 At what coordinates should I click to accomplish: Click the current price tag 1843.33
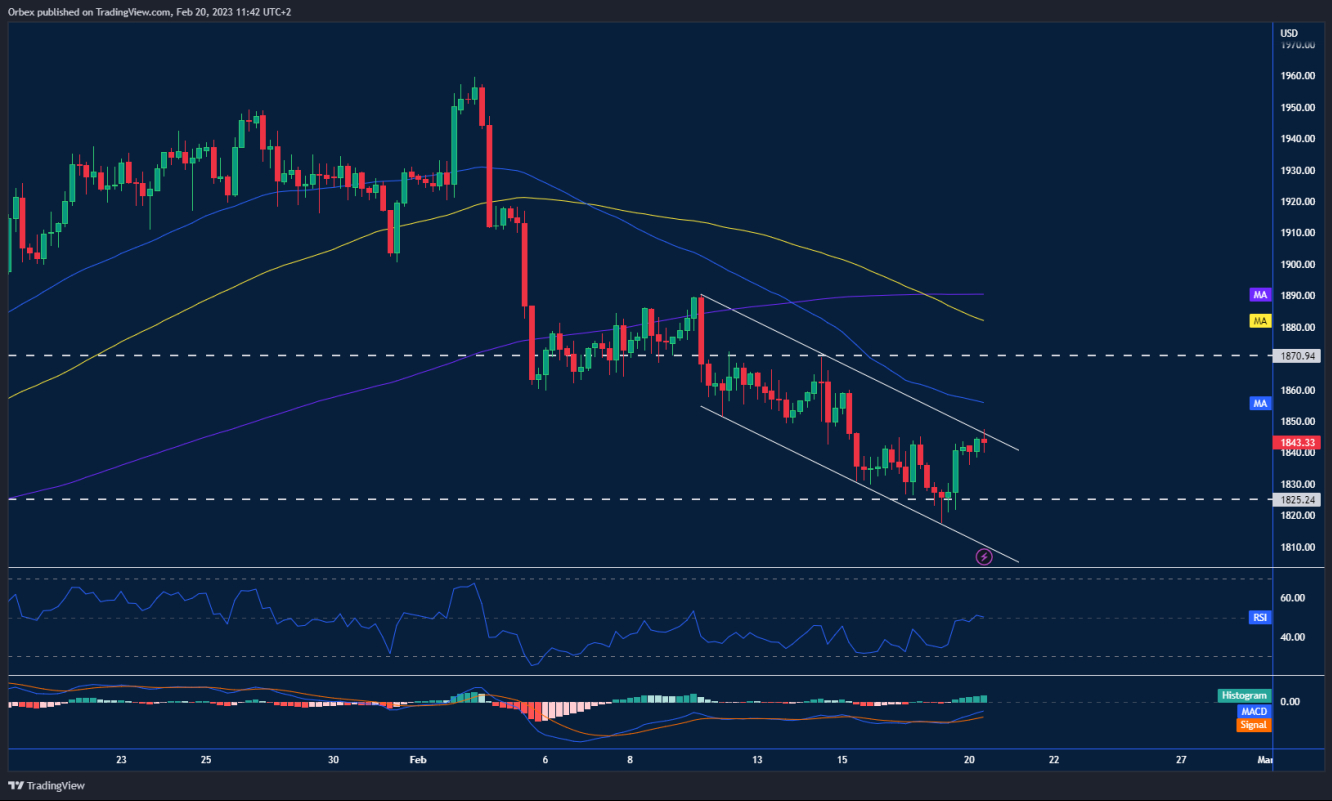(x=1295, y=442)
